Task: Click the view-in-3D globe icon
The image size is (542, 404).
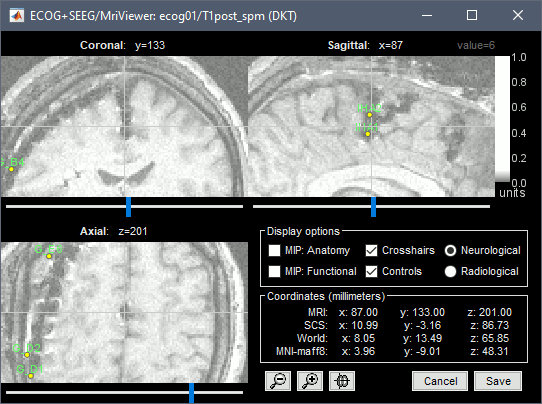Action: pyautogui.click(x=342, y=381)
